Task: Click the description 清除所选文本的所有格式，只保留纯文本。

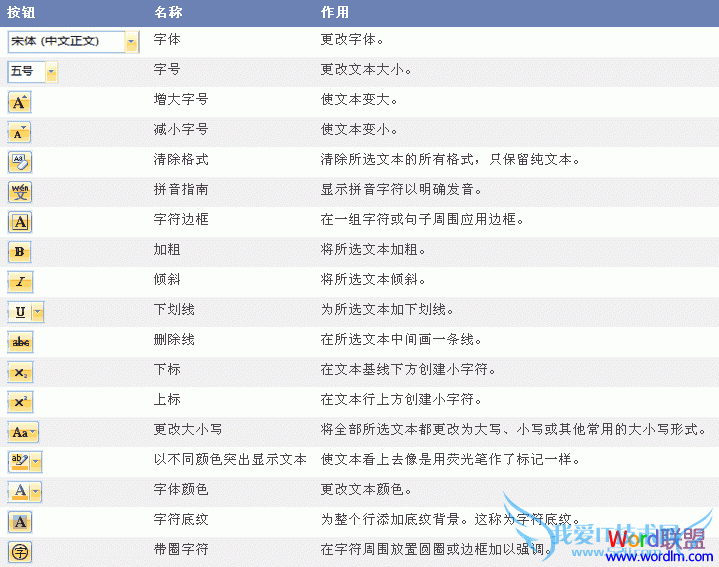Action: click(450, 159)
